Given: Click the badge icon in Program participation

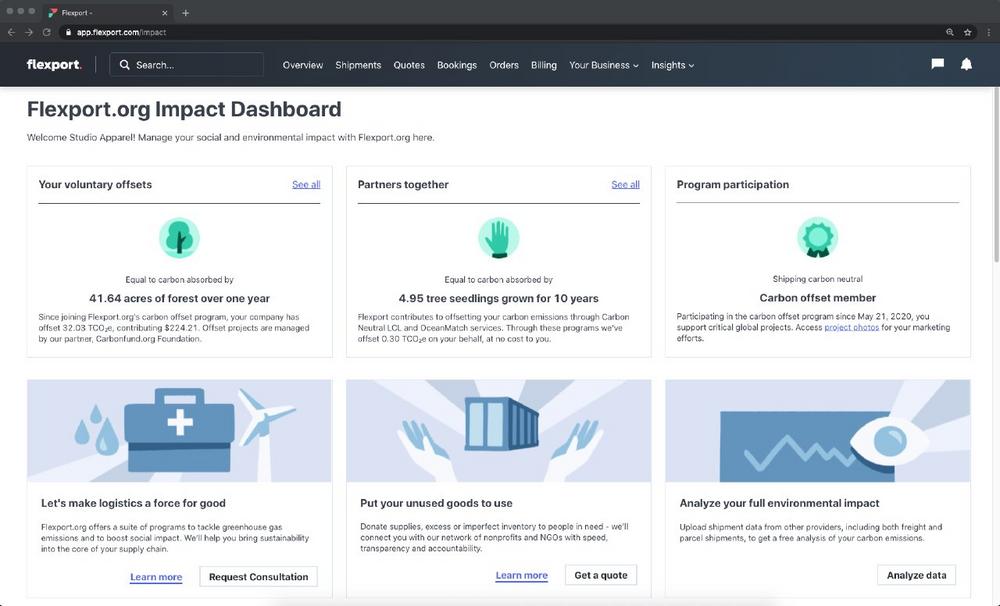Looking at the screenshot, I should pyautogui.click(x=818, y=237).
